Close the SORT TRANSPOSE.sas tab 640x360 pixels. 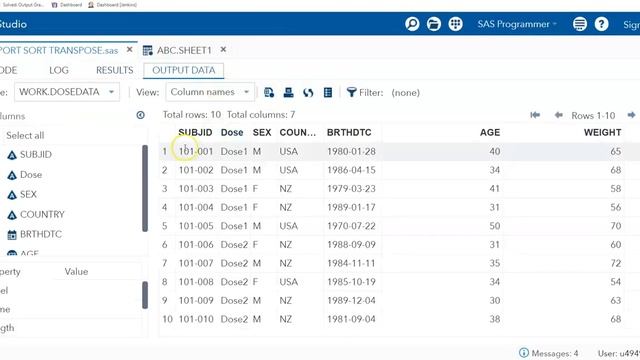(129, 49)
